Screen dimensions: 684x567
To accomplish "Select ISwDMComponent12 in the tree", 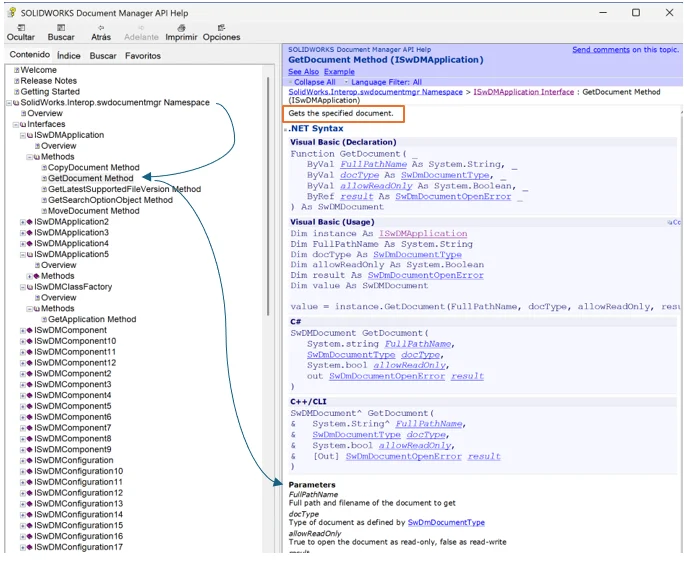I will tap(75, 363).
